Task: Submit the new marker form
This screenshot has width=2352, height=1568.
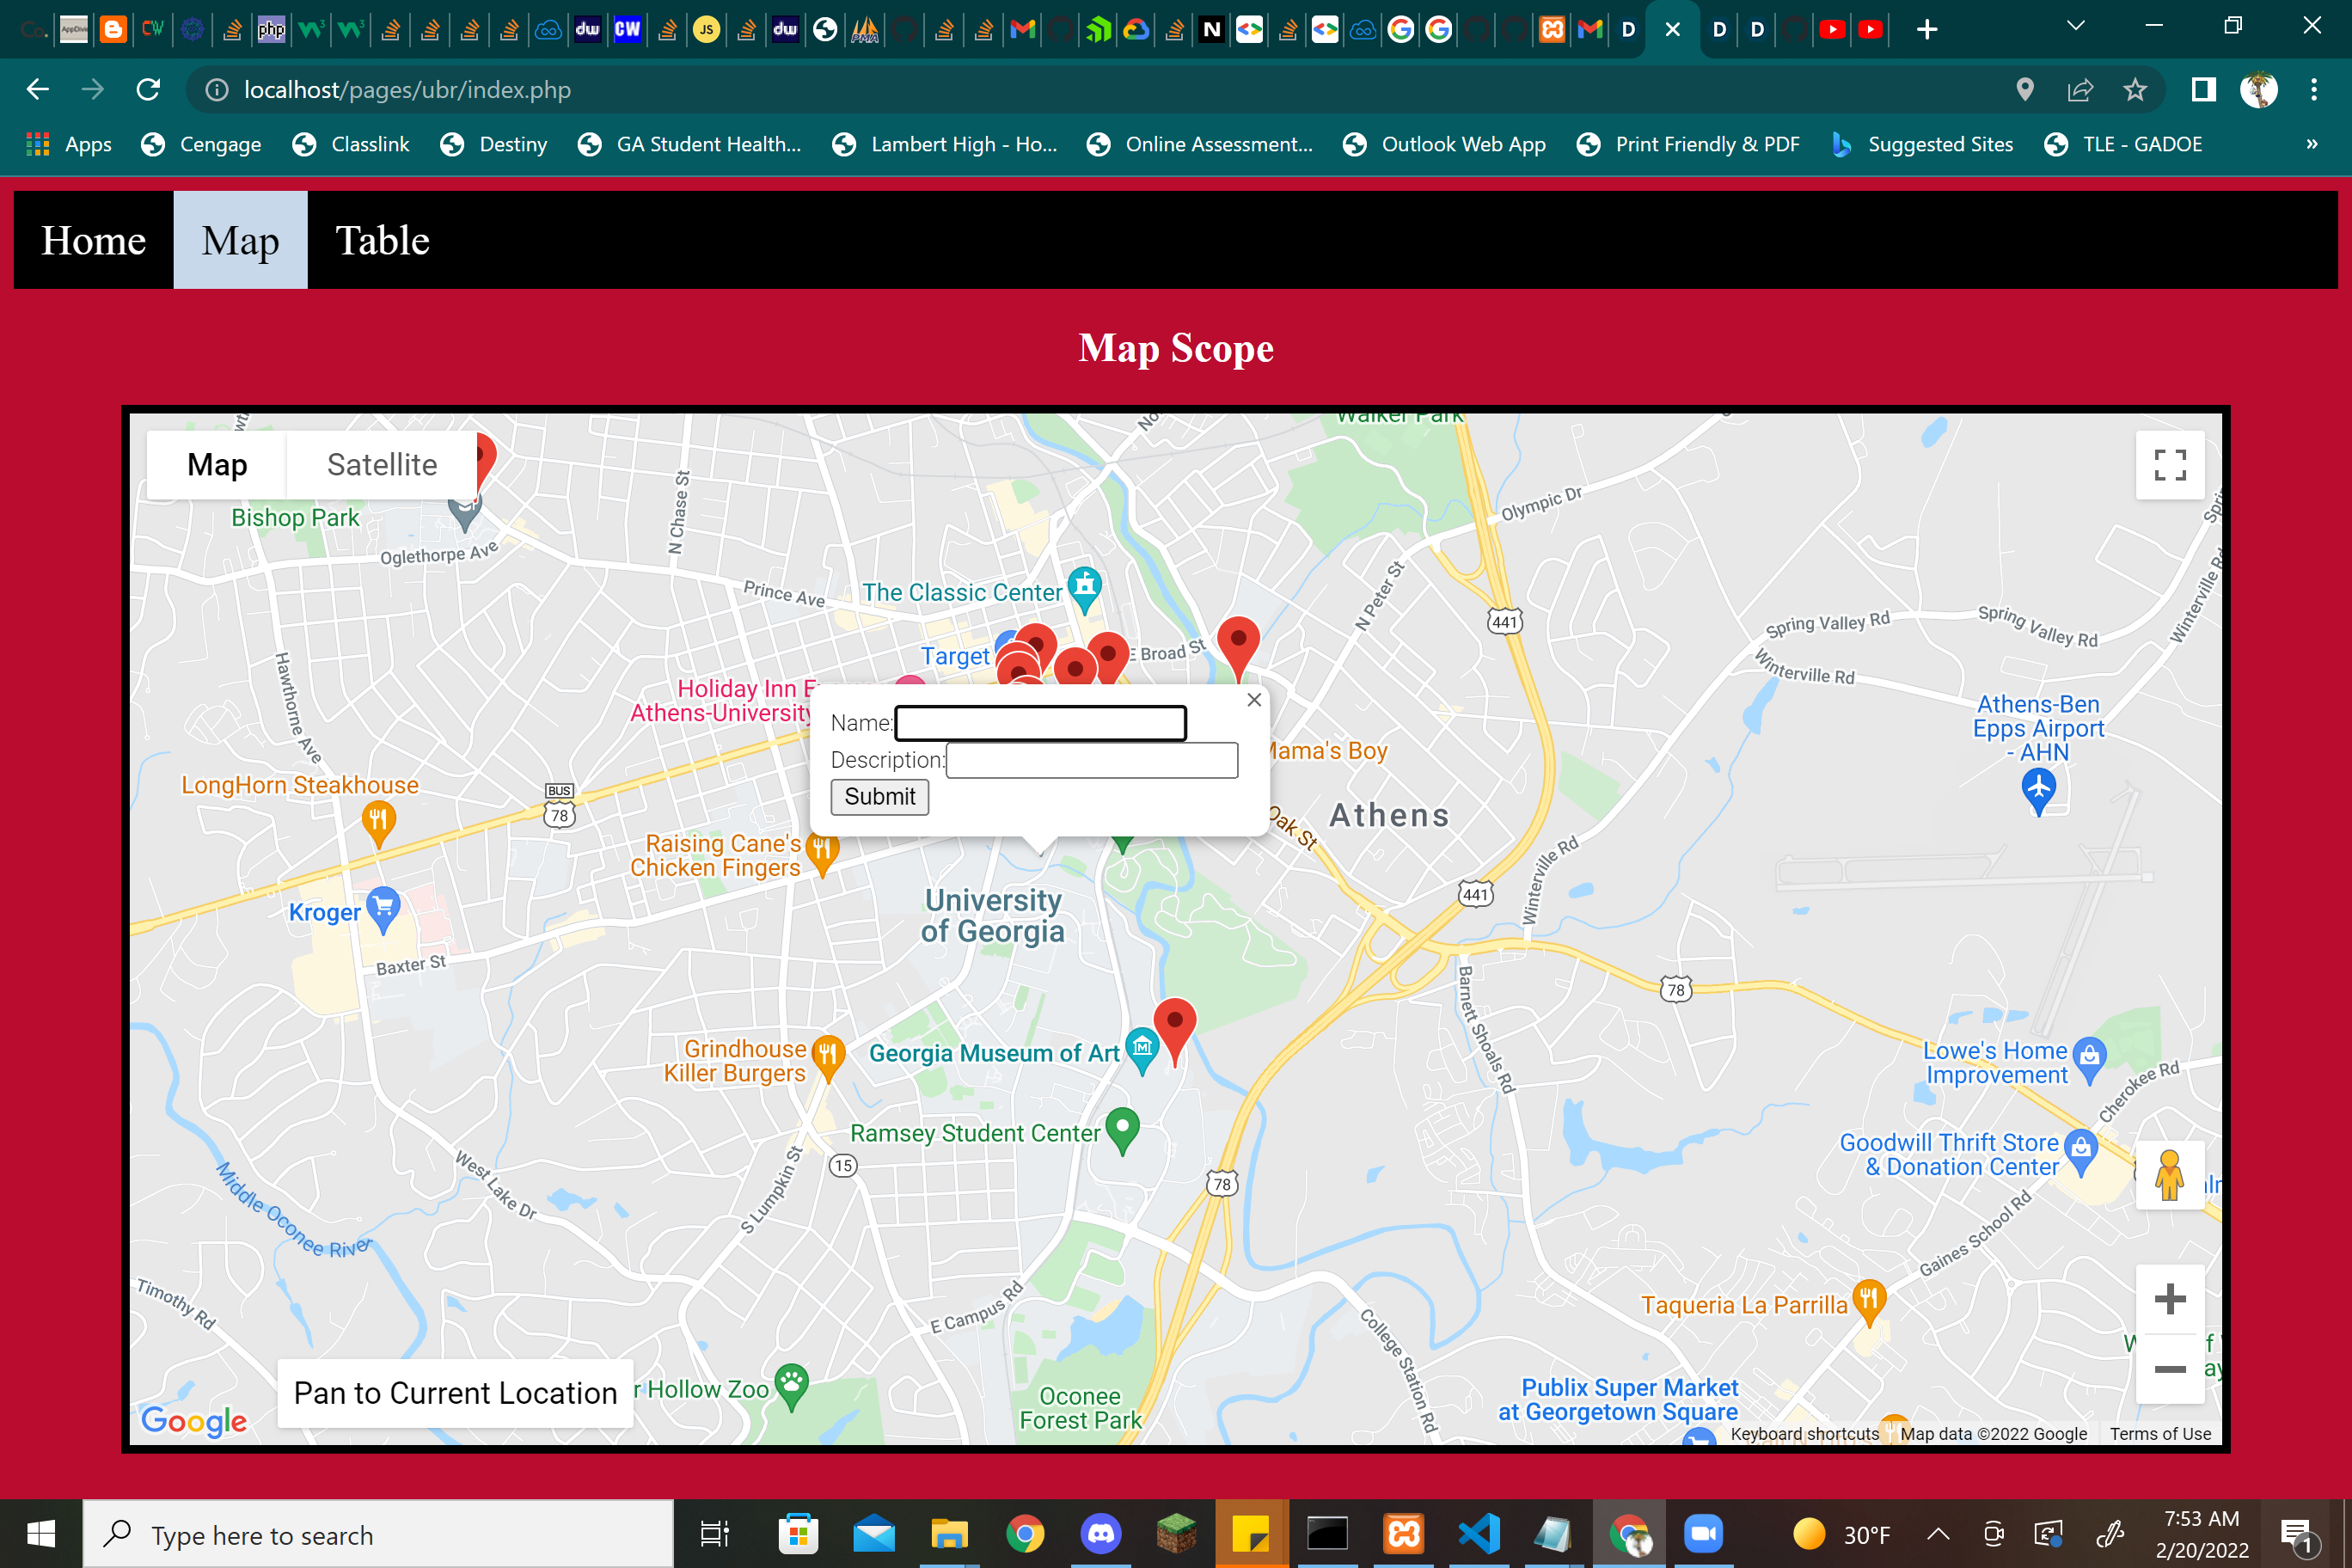Action: [x=879, y=797]
